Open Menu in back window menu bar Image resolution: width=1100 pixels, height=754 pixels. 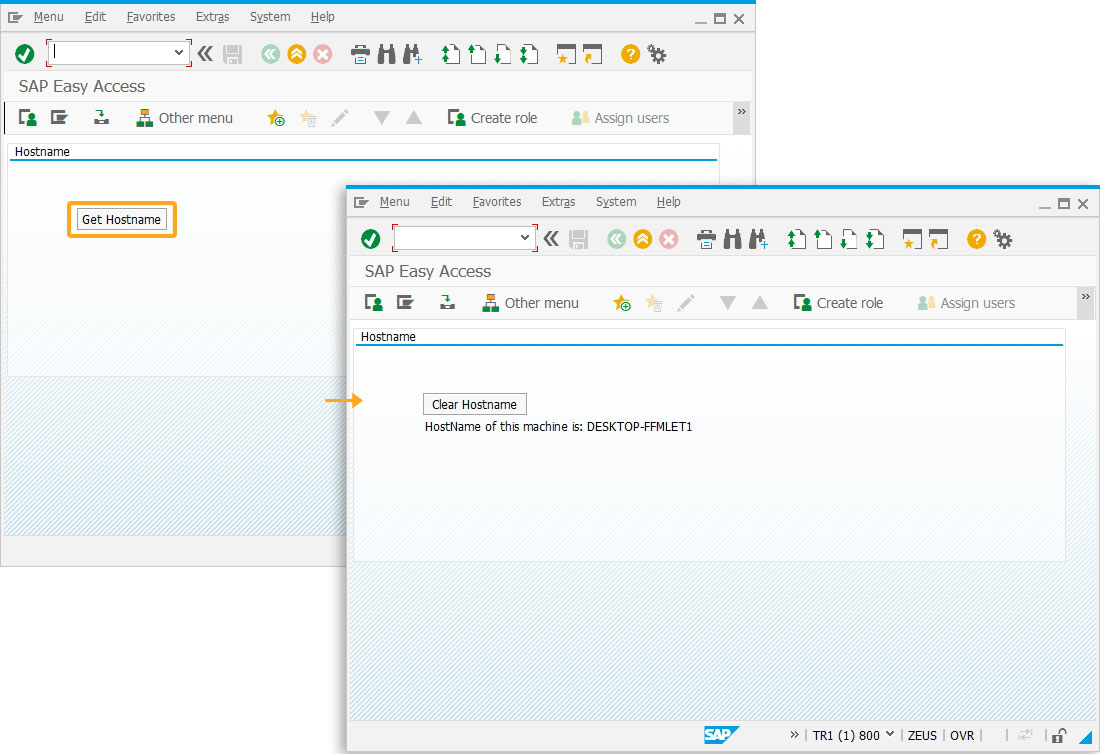48,17
